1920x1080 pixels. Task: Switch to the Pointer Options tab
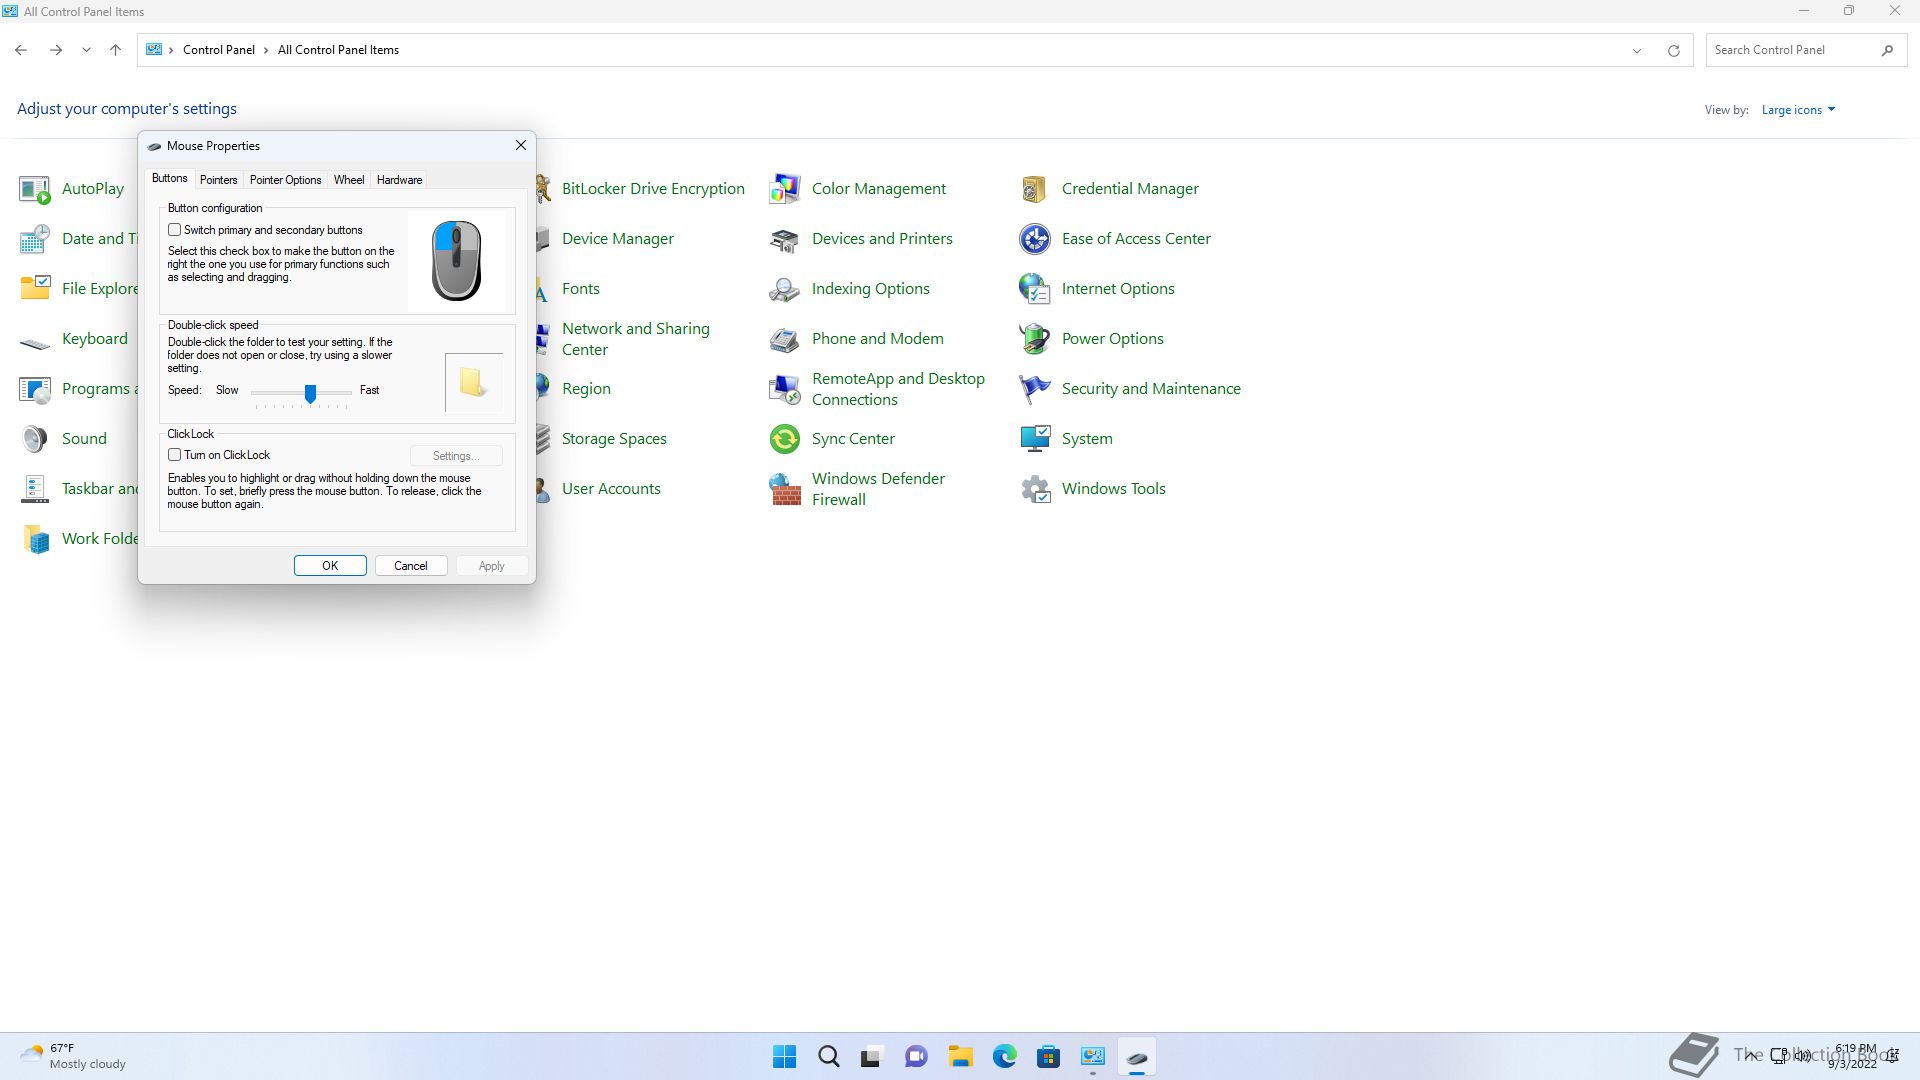click(x=286, y=180)
